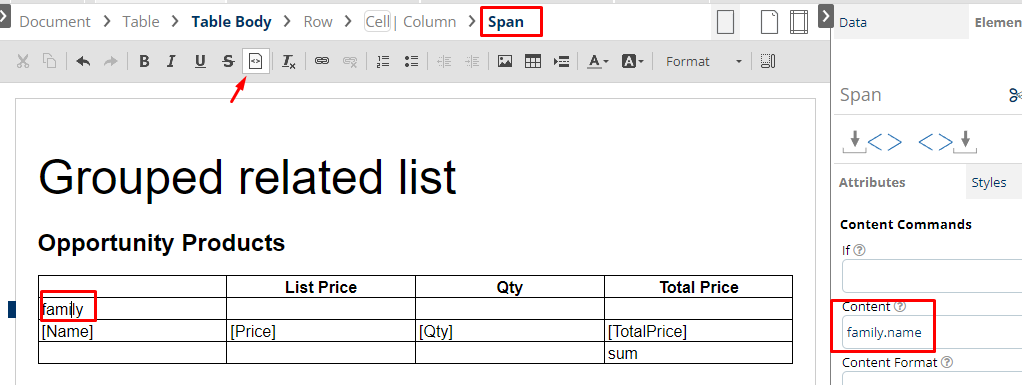Click the Content field containing family.name
This screenshot has width=1022, height=385.
coord(932,332)
